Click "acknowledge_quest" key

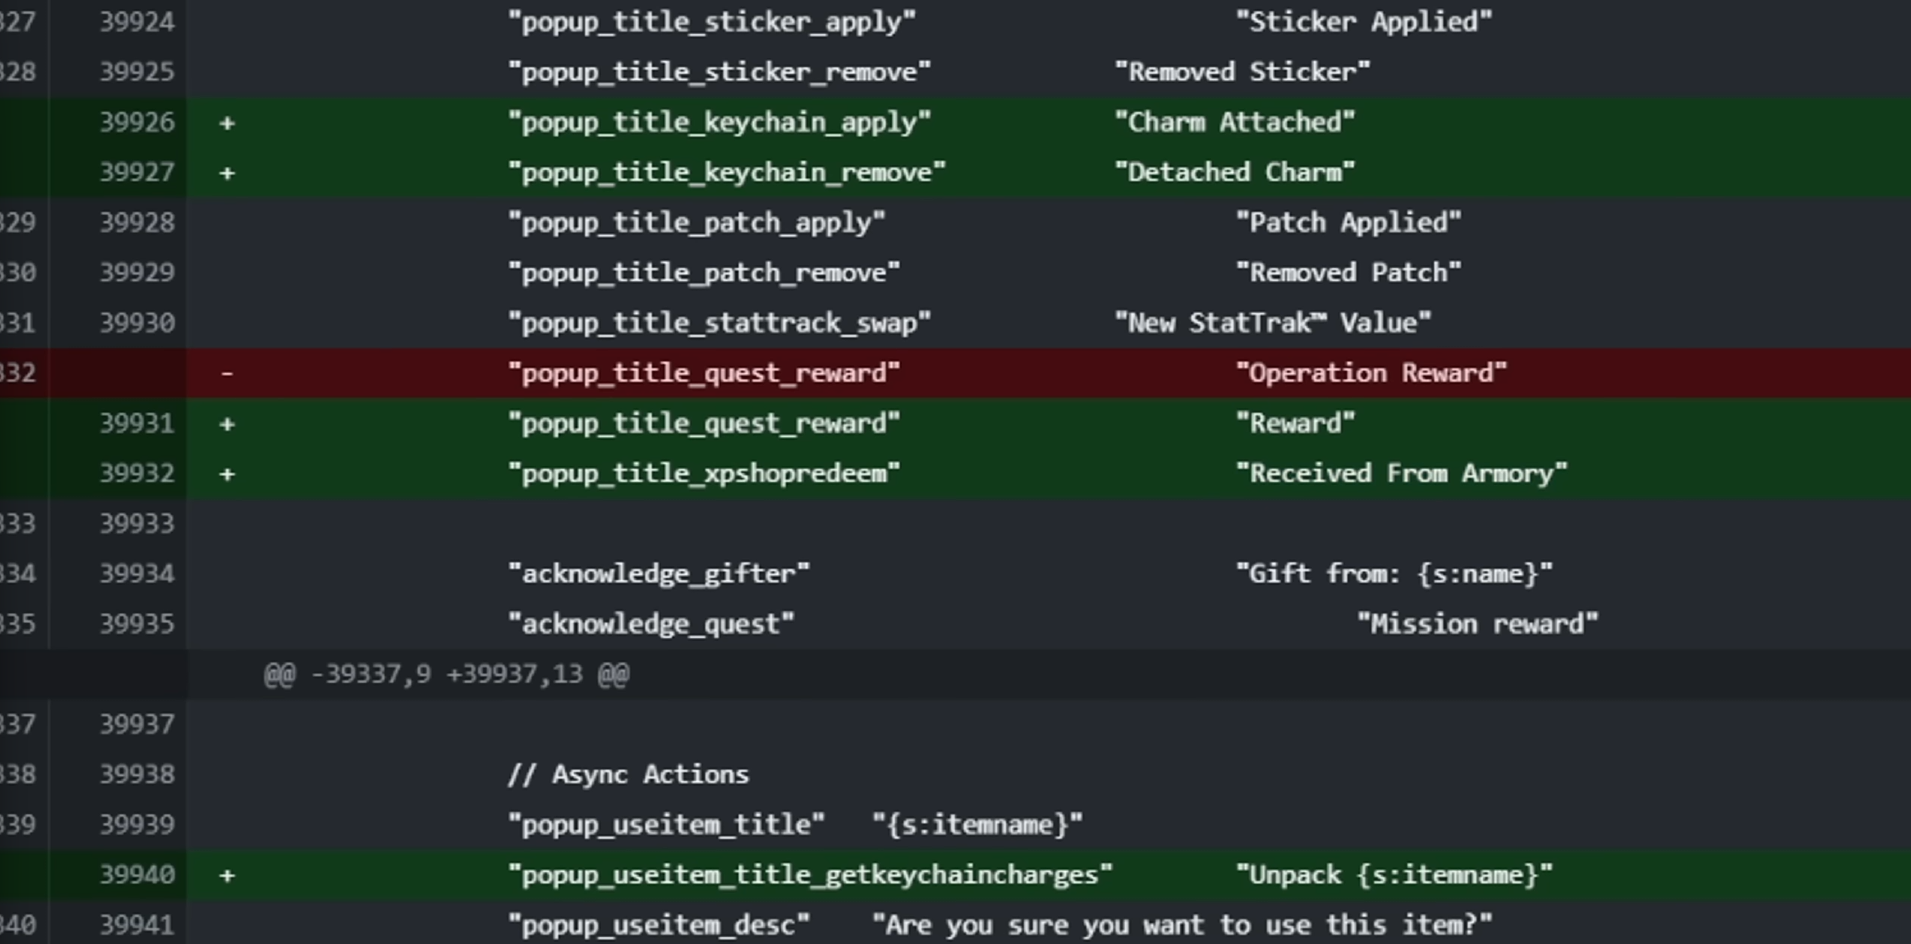tap(651, 624)
